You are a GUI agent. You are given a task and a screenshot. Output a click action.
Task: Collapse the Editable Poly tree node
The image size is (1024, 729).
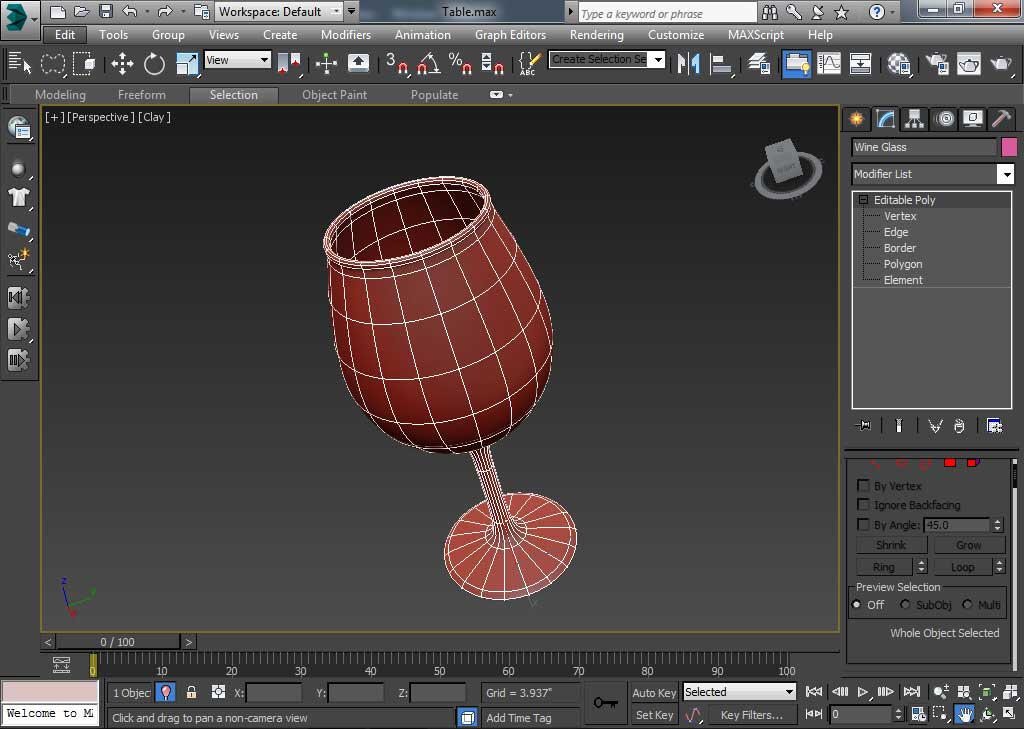864,200
